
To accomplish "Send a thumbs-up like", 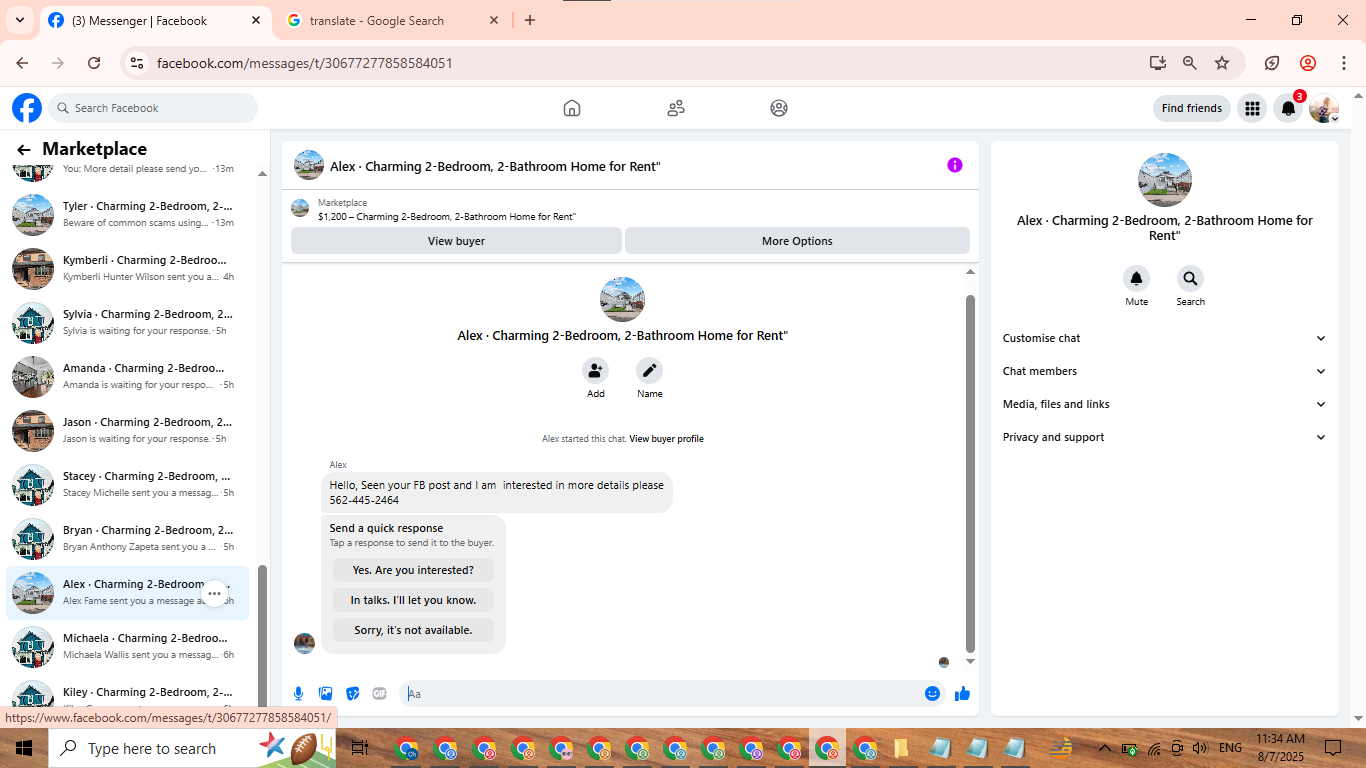I will tap(962, 693).
